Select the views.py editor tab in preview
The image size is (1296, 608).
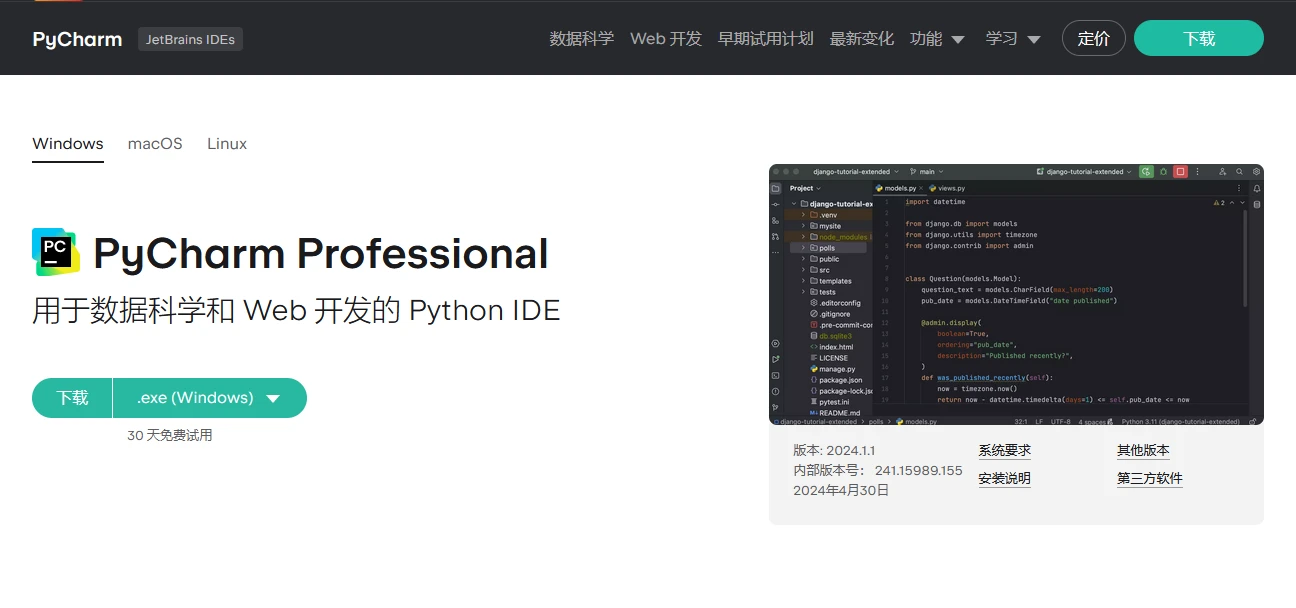click(947, 188)
